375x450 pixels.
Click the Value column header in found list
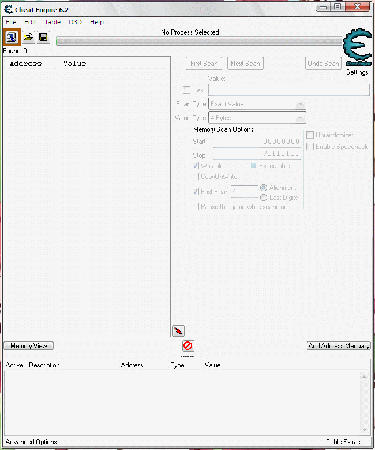click(x=75, y=63)
